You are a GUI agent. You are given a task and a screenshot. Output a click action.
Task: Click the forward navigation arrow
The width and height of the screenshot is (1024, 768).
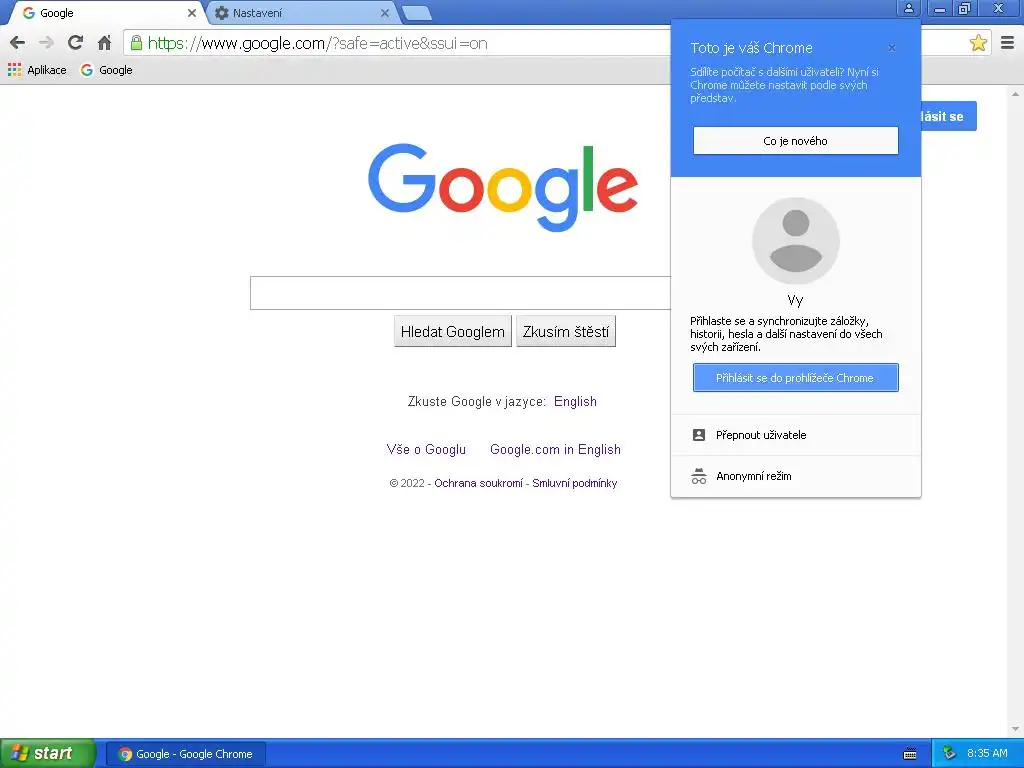coord(46,43)
